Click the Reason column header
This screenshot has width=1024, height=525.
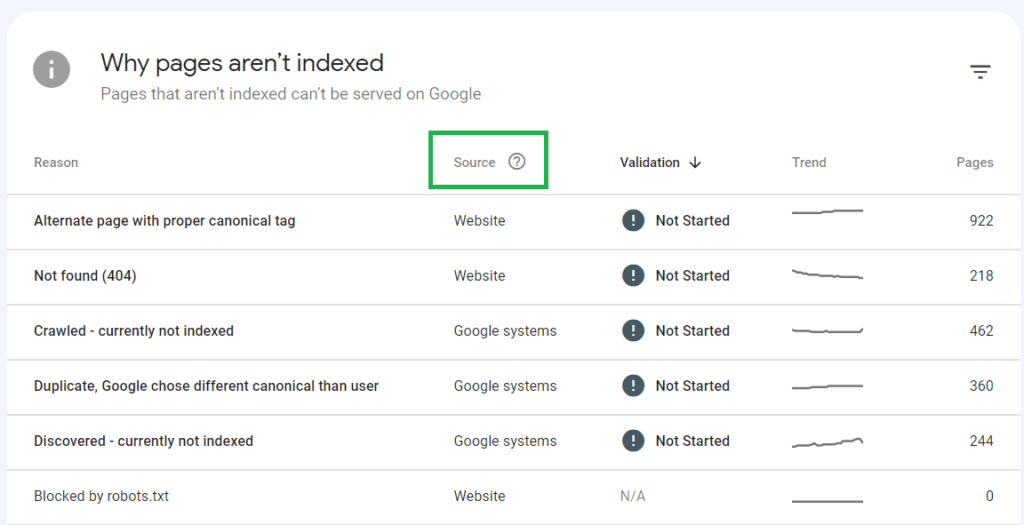click(56, 163)
